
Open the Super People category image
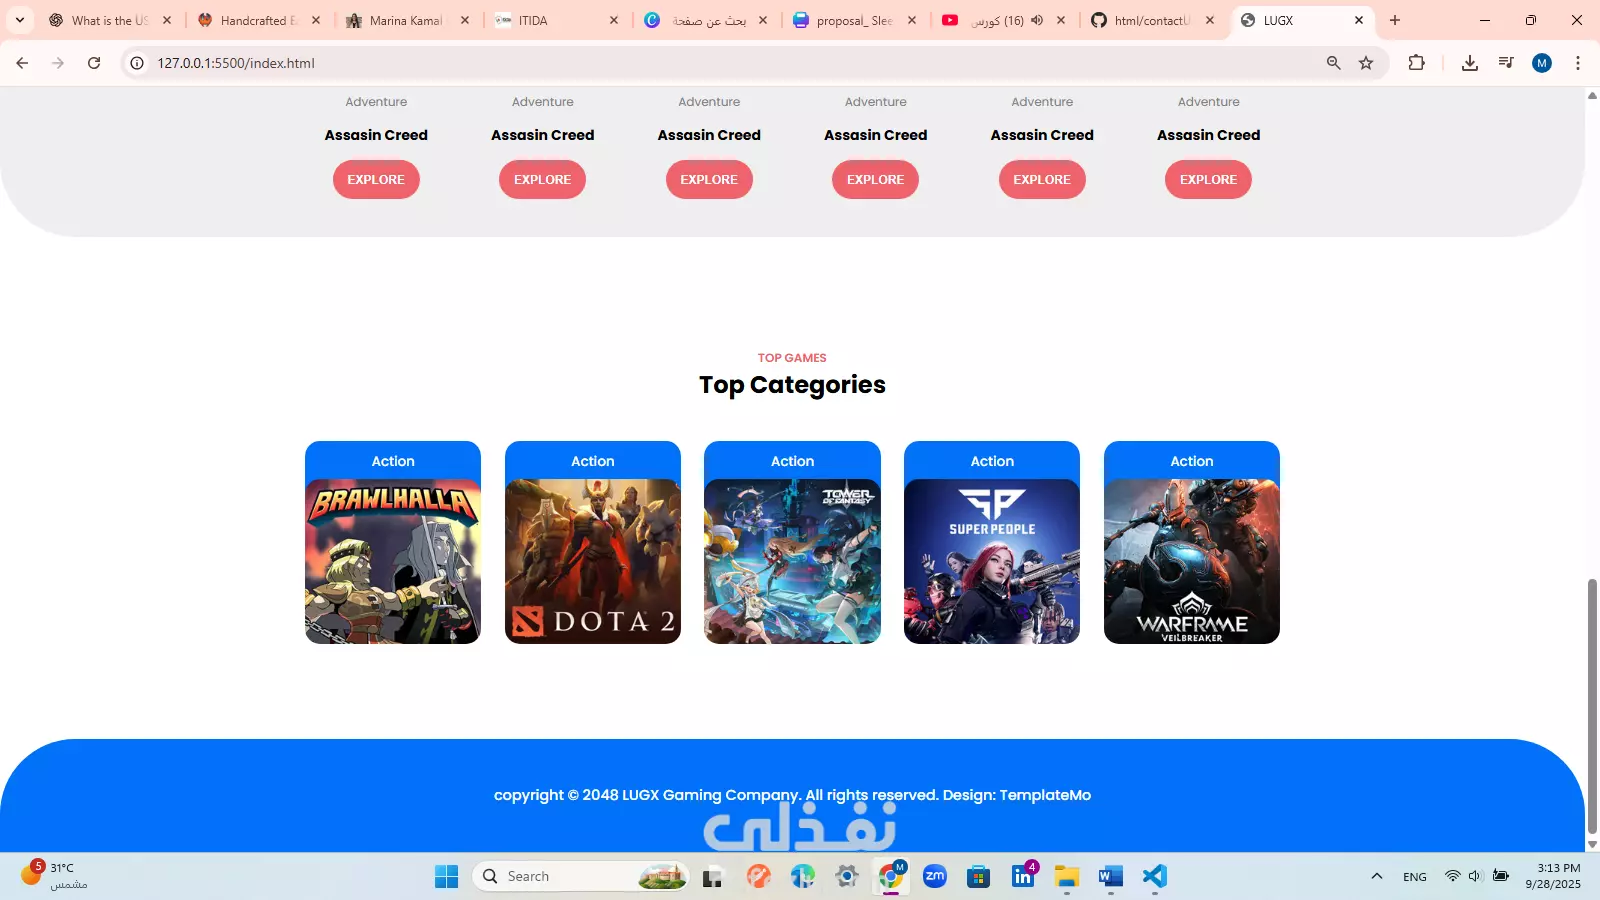[992, 561]
